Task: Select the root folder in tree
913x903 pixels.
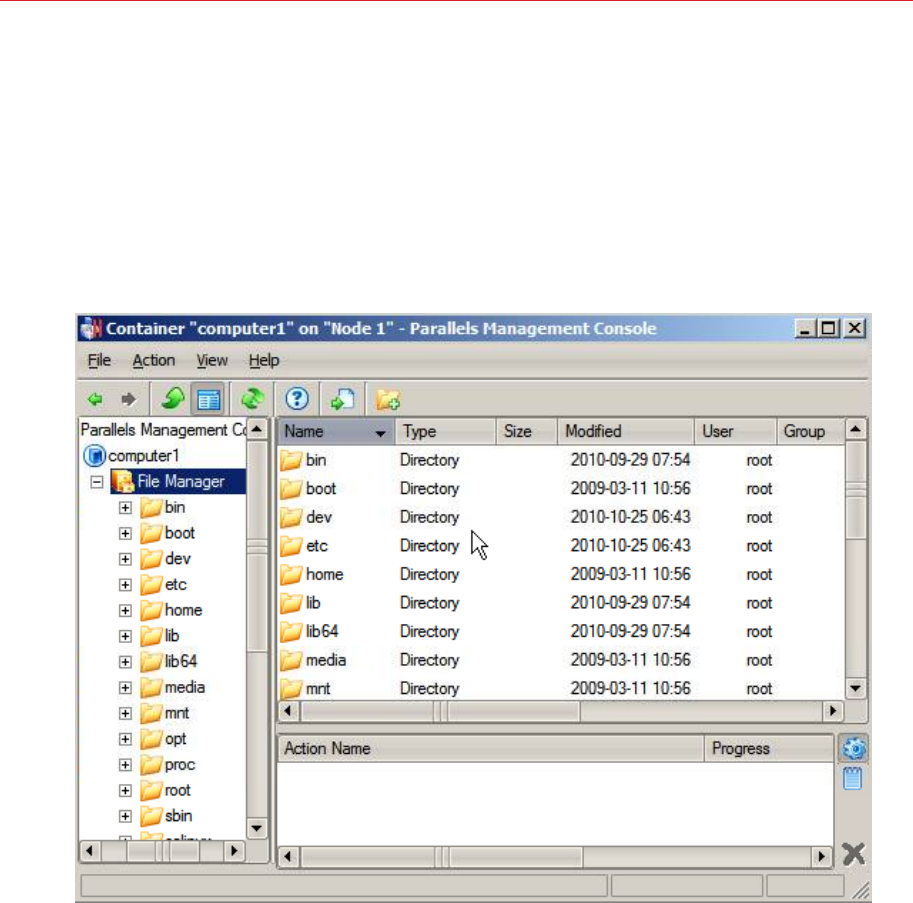Action: (178, 790)
